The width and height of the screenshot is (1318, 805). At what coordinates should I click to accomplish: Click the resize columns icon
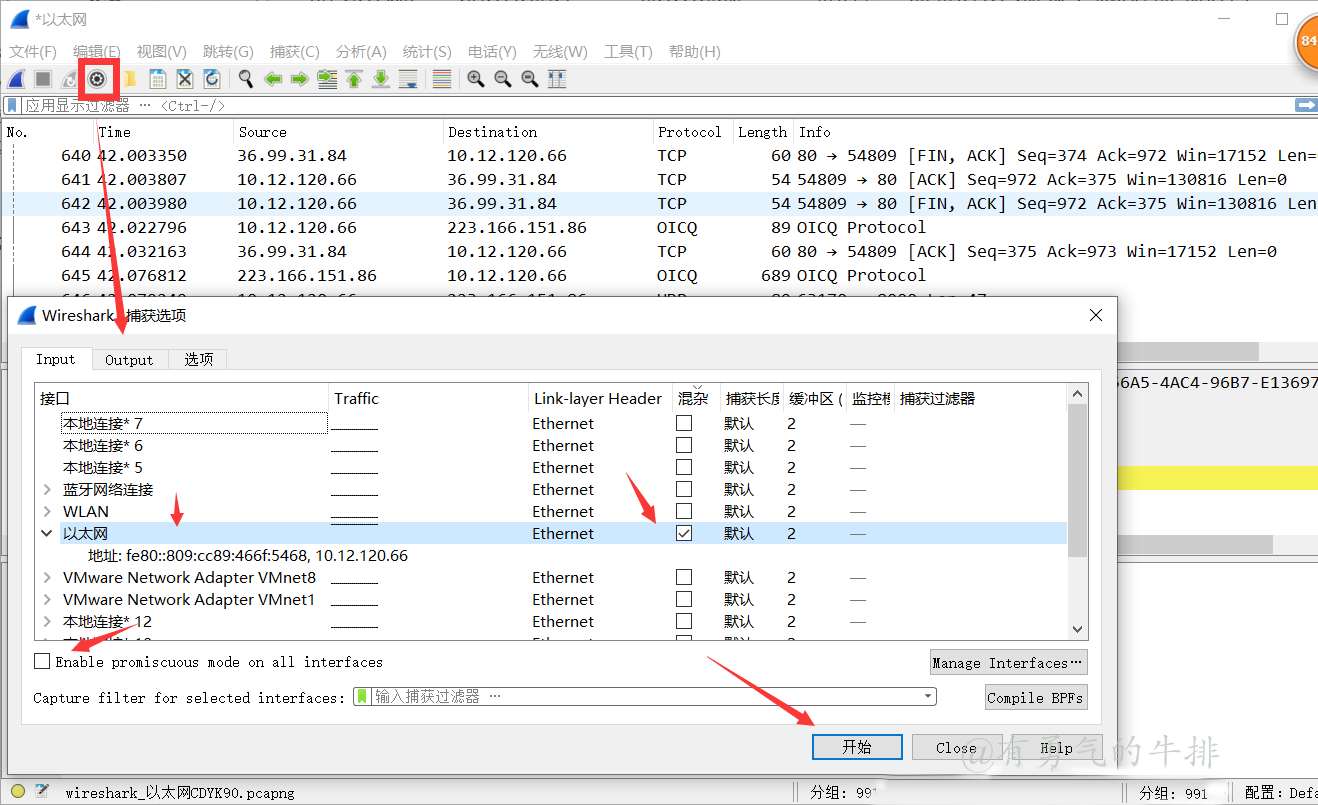pos(557,79)
